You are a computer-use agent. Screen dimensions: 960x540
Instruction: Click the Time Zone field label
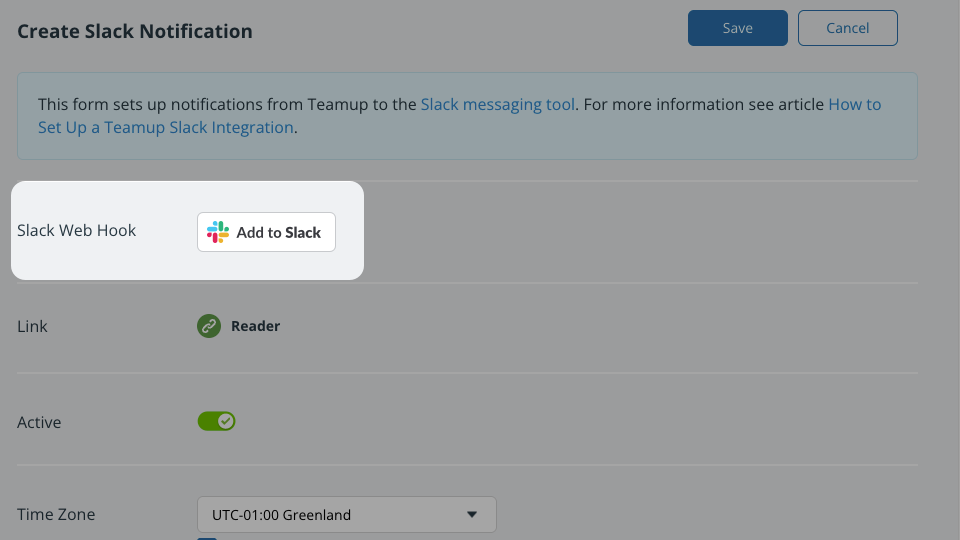coord(56,514)
